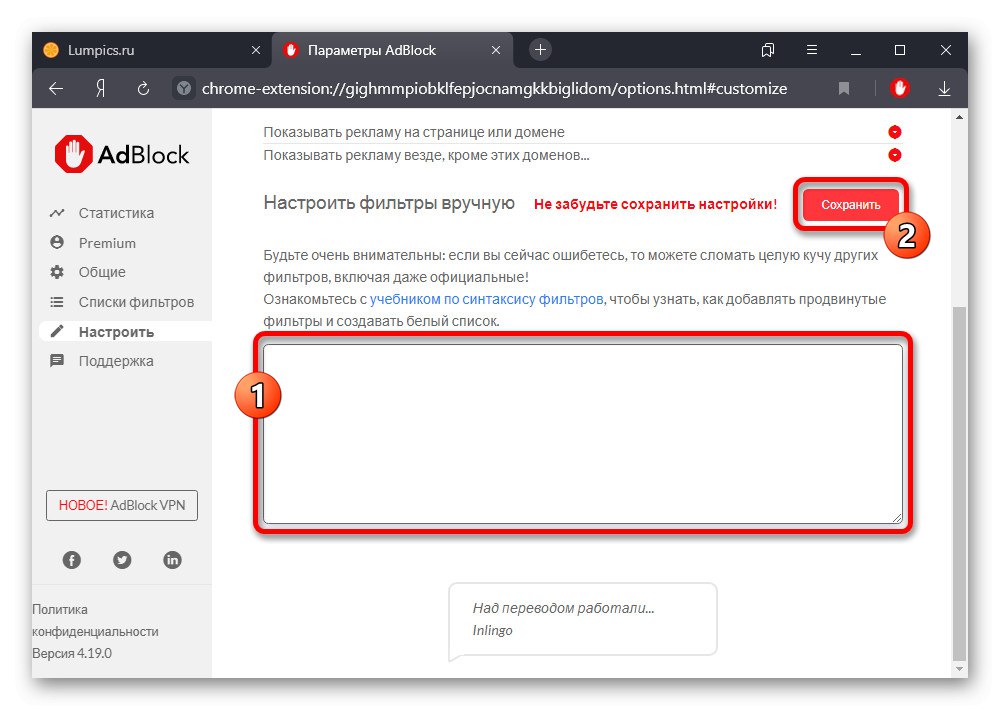Click the Настроить pencil icon
Screen dimensions: 1000x710
(x=57, y=331)
